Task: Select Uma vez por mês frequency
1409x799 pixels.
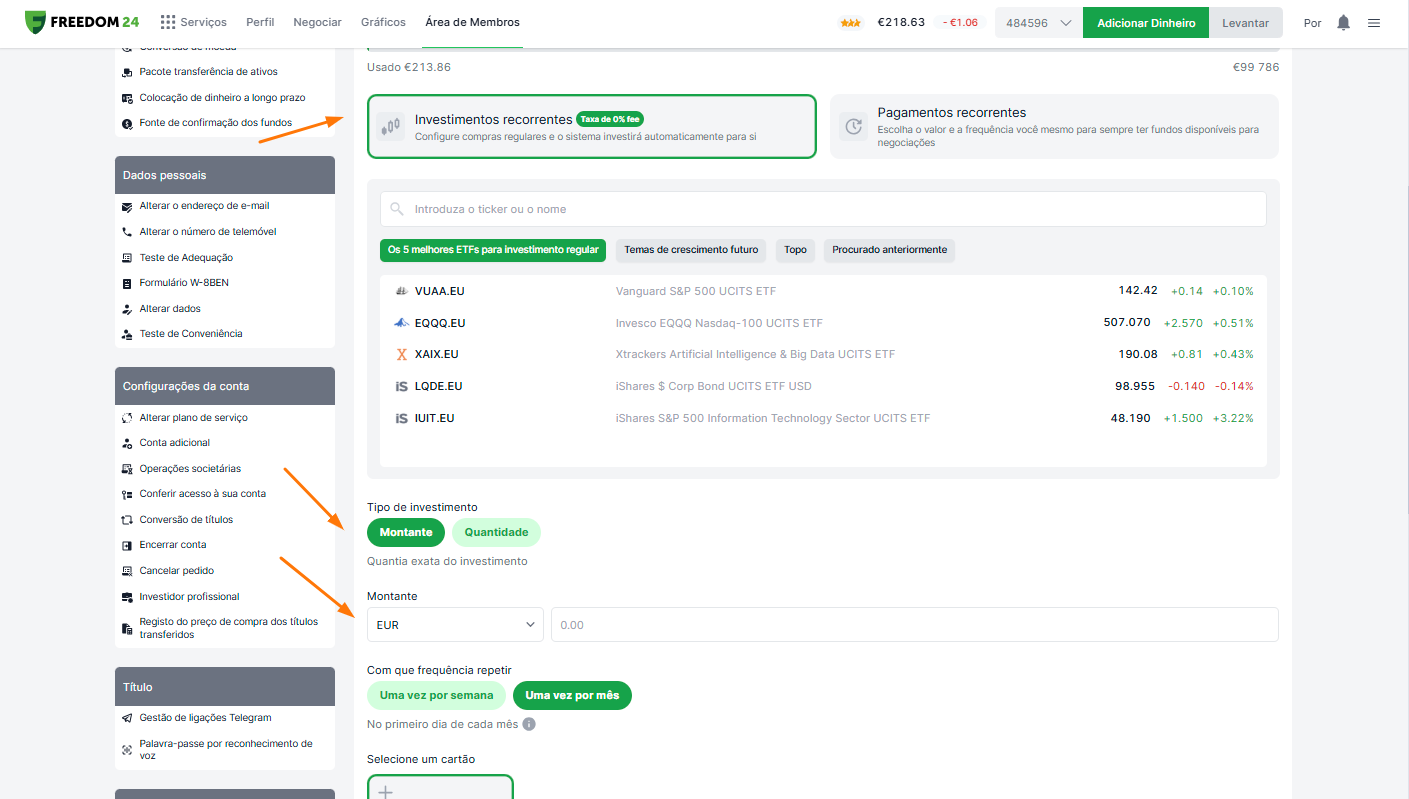Action: [x=572, y=695]
